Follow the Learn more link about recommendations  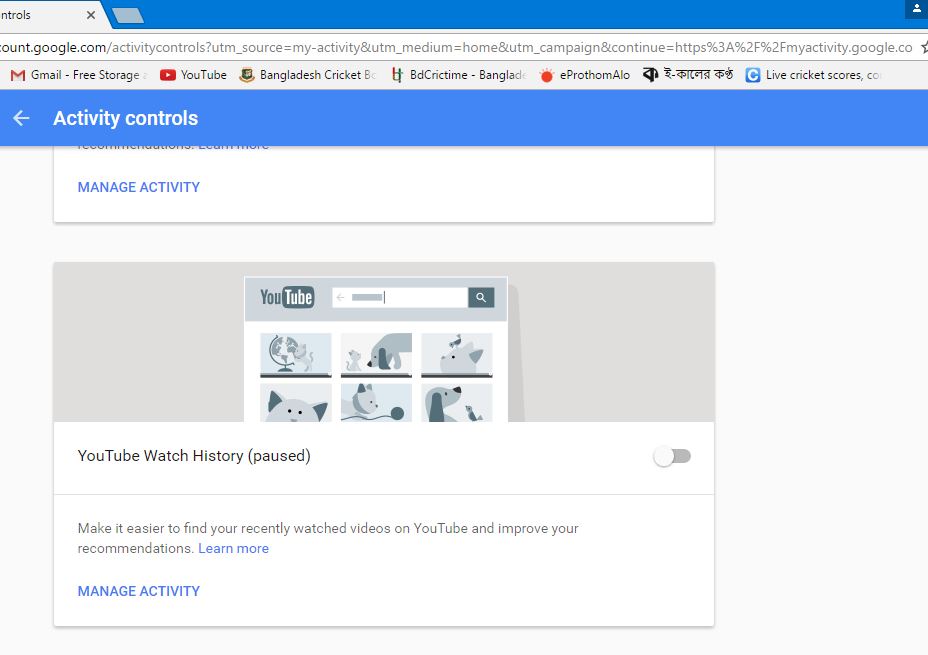[233, 548]
